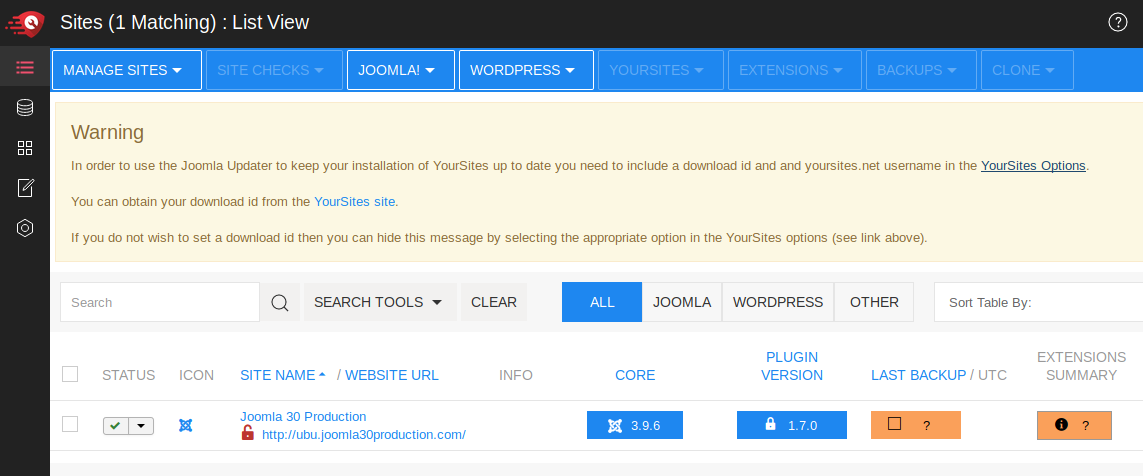The width and height of the screenshot is (1143, 476).
Task: Click the YourSites logo icon
Action: pos(25,23)
